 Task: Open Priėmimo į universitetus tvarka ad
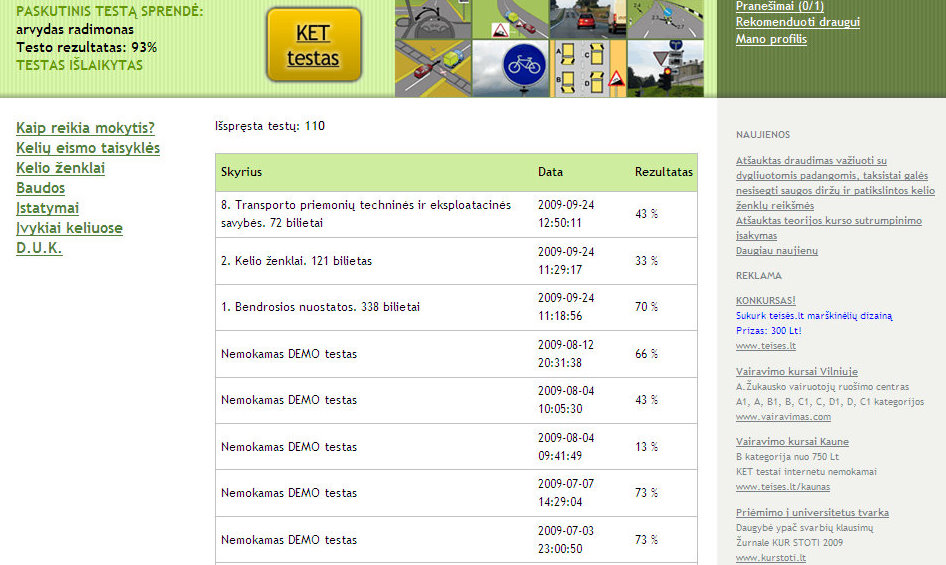(812, 512)
